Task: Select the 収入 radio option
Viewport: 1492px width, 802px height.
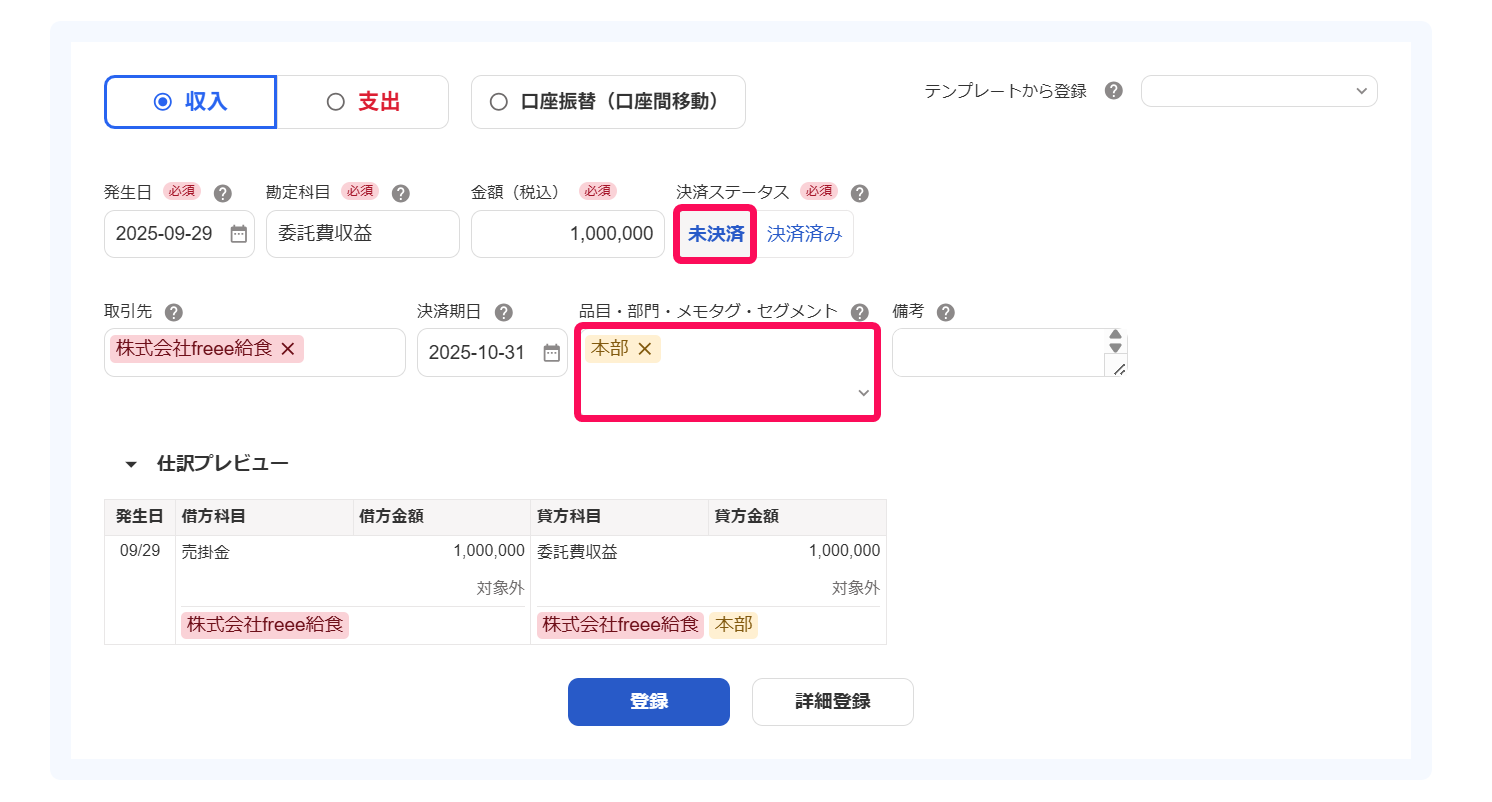Action: click(190, 102)
